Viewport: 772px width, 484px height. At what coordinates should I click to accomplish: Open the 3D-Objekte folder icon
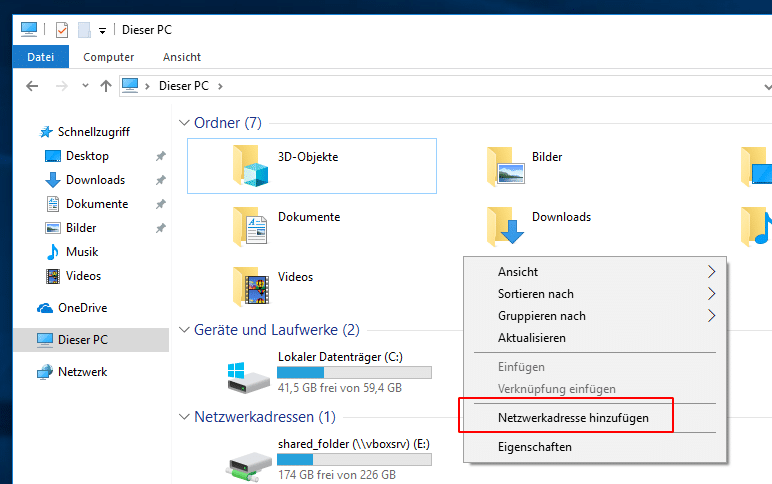click(x=252, y=165)
